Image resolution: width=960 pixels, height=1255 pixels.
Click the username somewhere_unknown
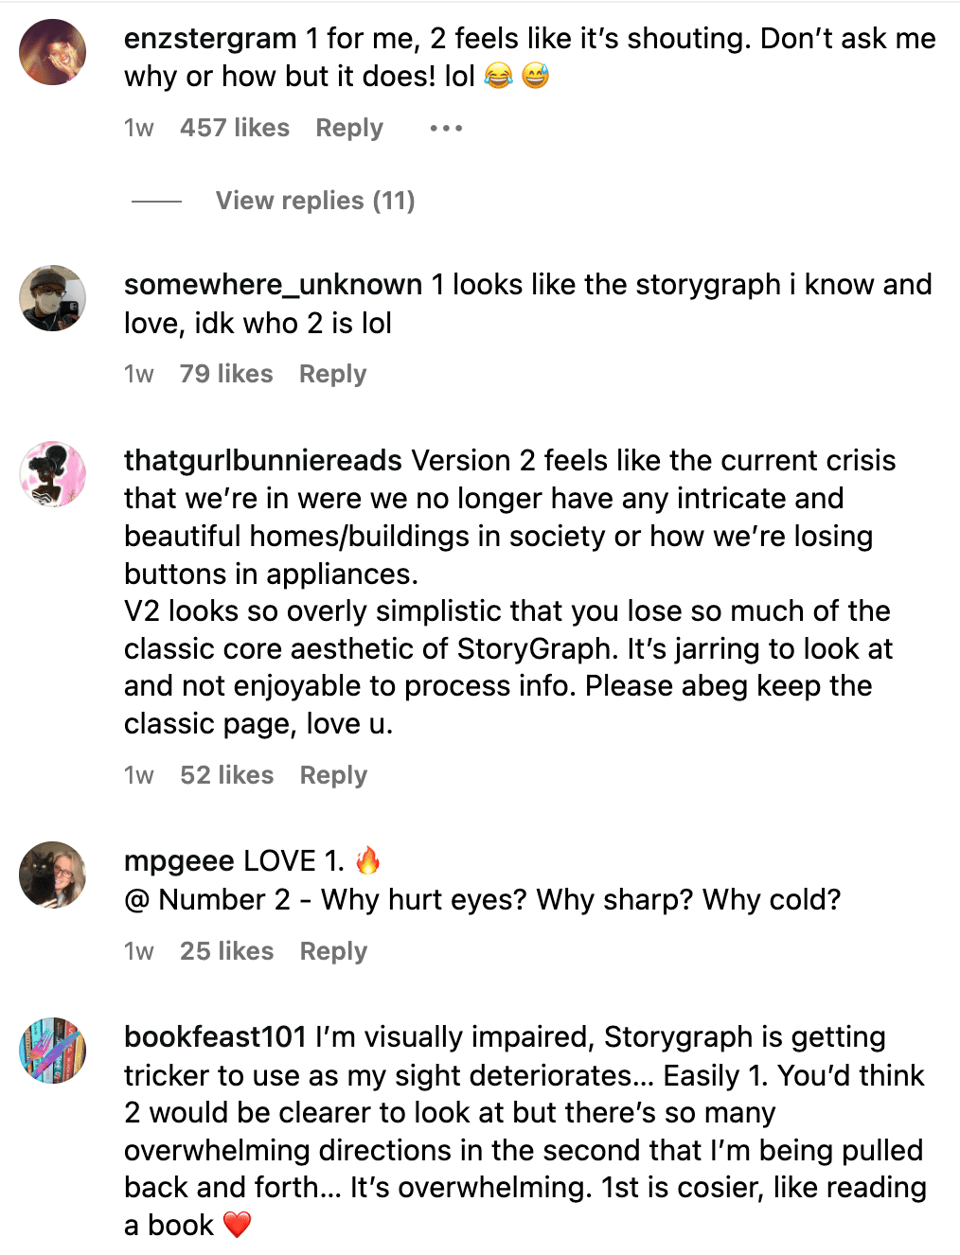click(x=271, y=284)
